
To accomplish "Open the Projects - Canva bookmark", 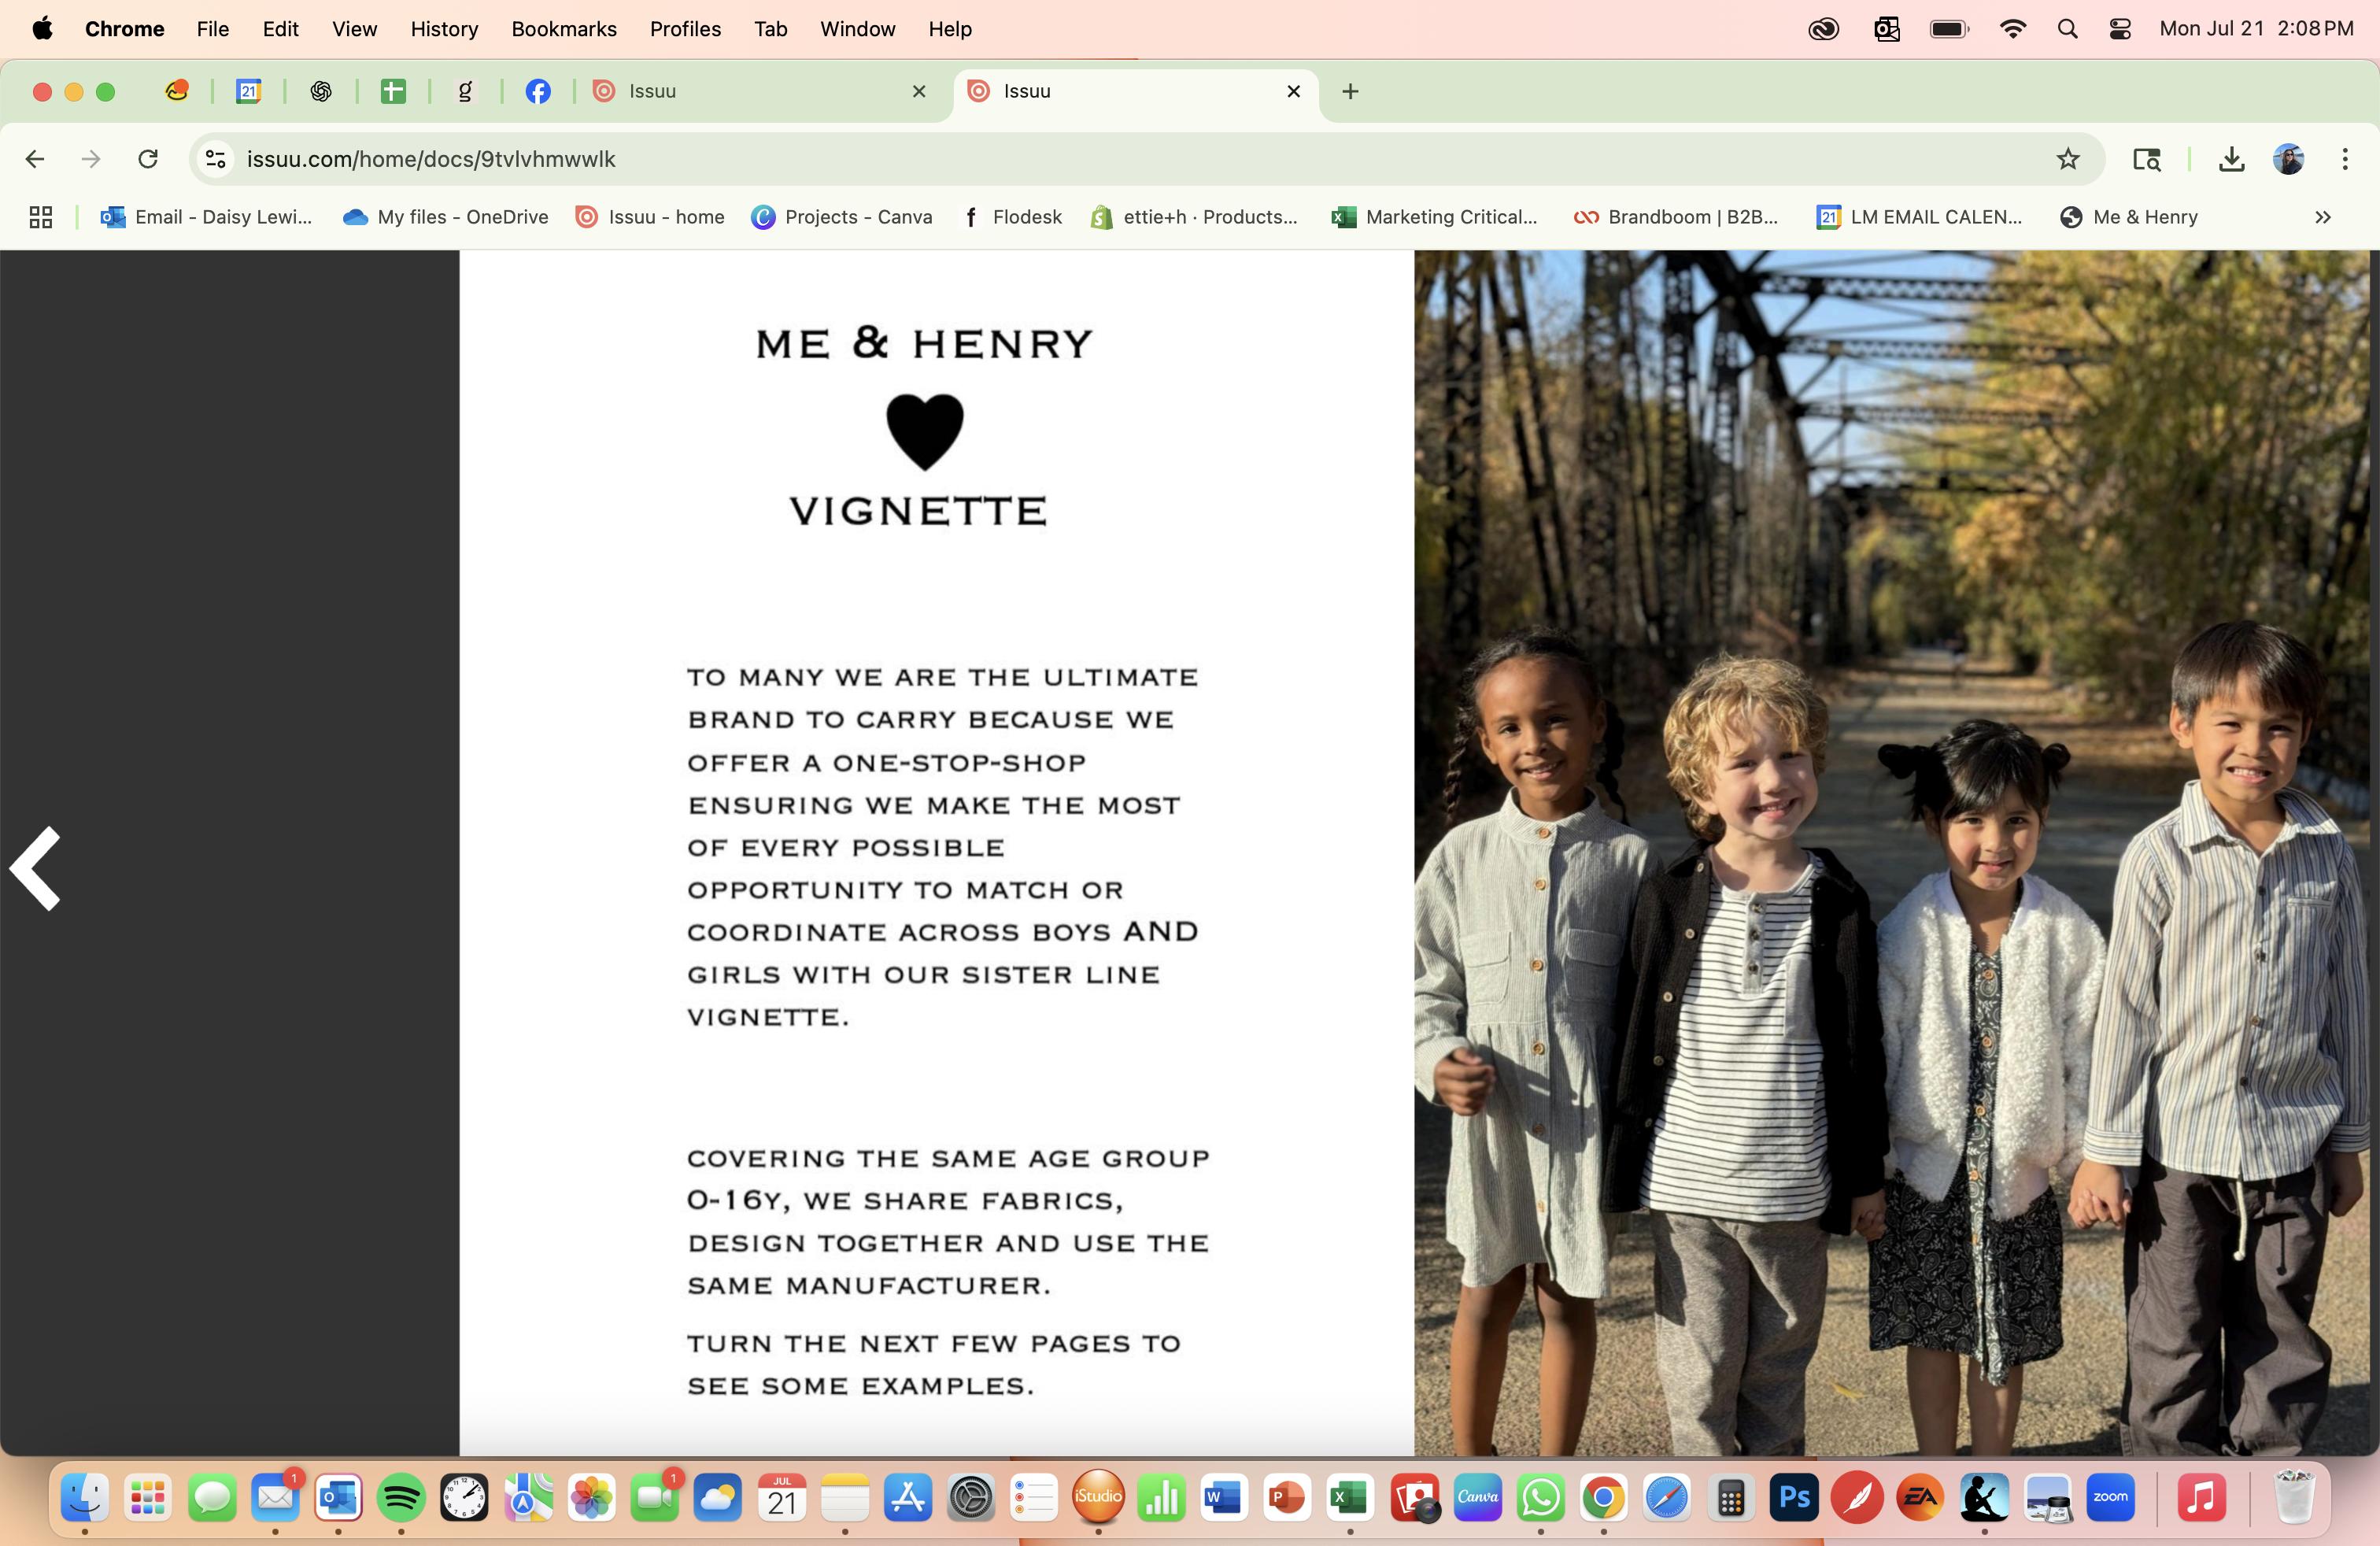I will coord(841,217).
